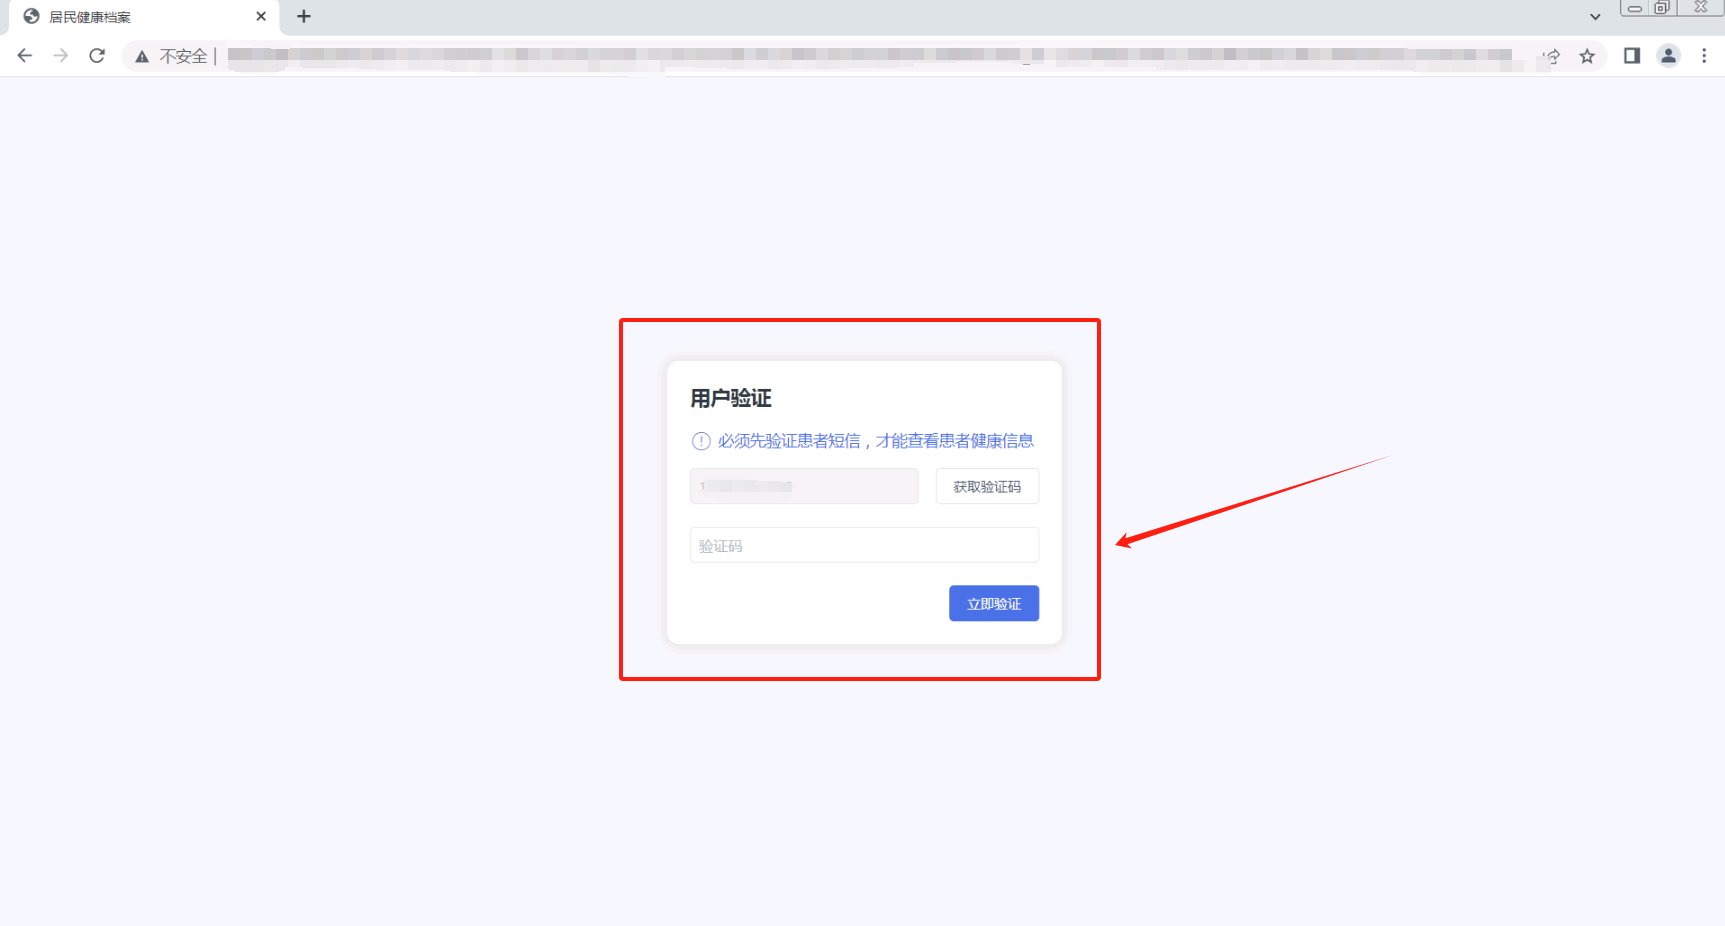Open a new browser tab
The image size is (1725, 926).
pos(304,17)
